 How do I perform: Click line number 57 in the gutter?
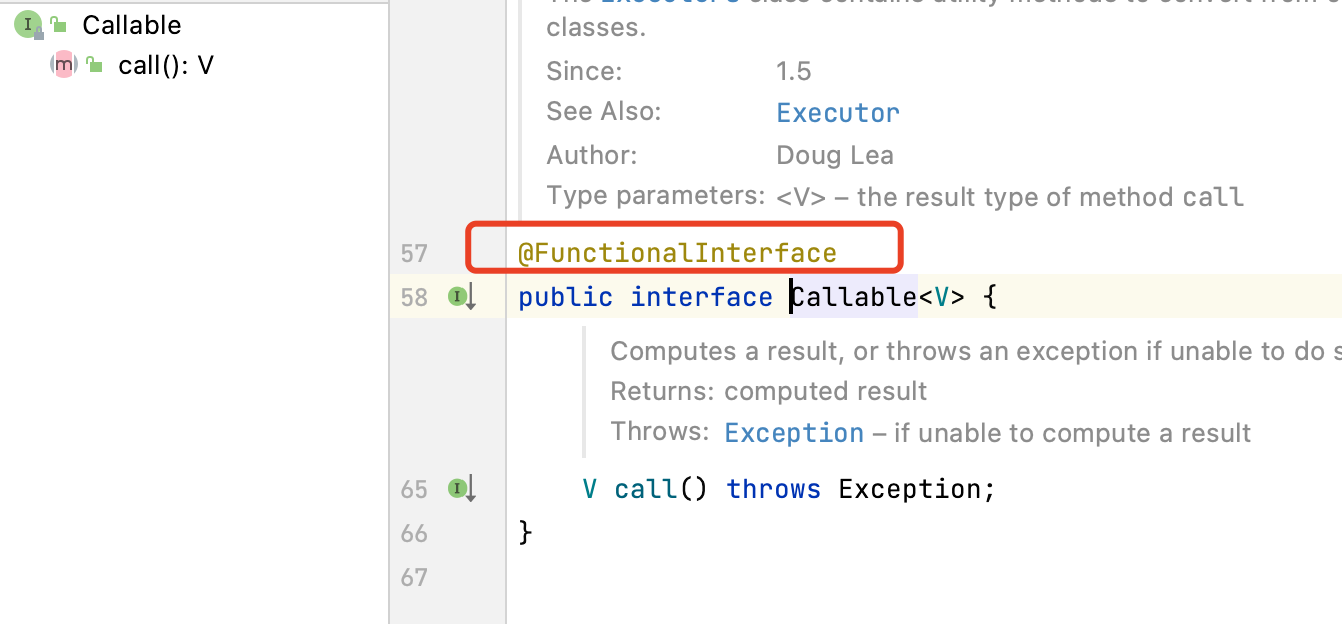pos(414,253)
